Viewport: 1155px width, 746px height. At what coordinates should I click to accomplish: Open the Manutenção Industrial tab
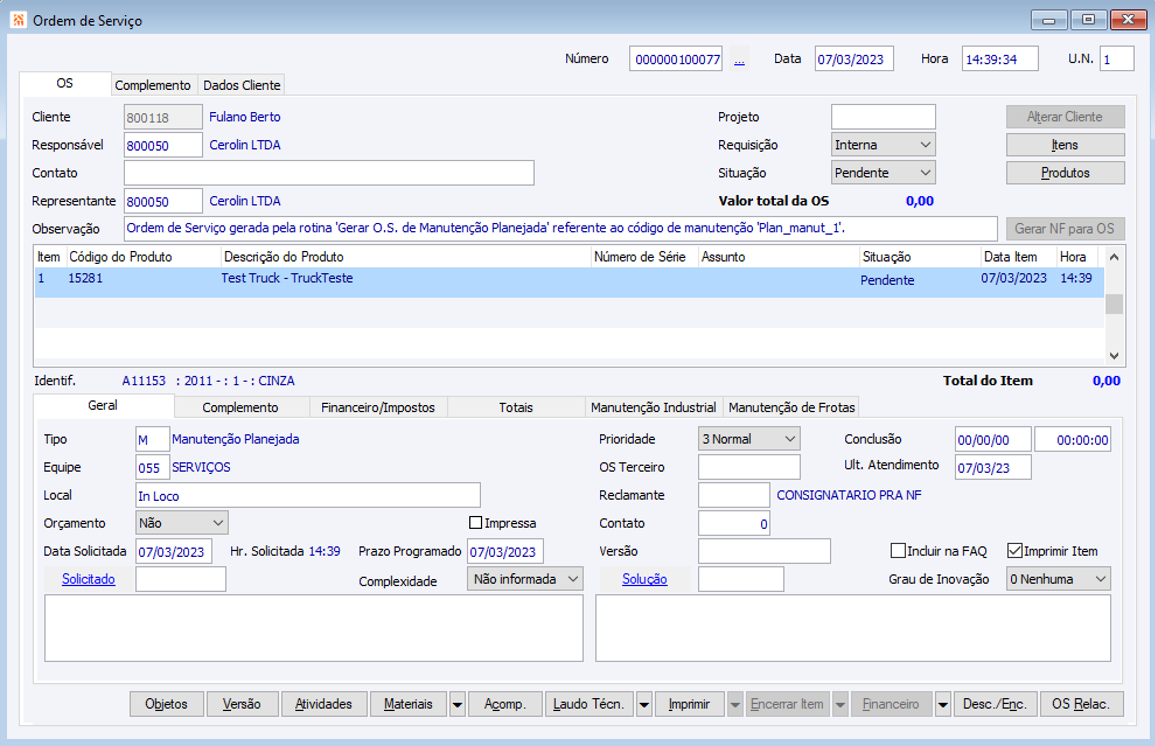[x=653, y=407]
